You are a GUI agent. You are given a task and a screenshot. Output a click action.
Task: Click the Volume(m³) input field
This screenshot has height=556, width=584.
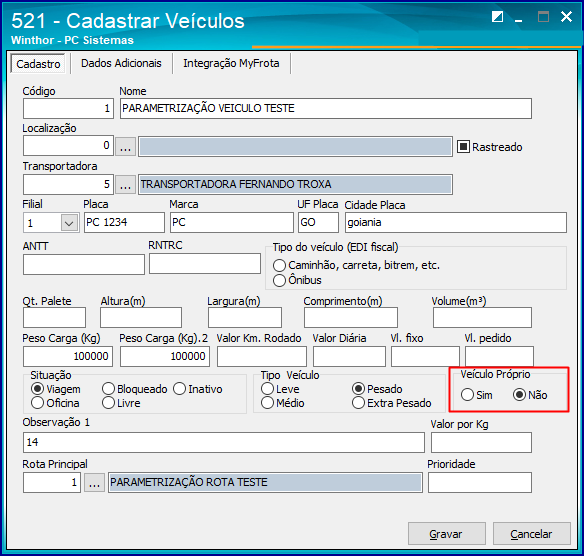482,318
